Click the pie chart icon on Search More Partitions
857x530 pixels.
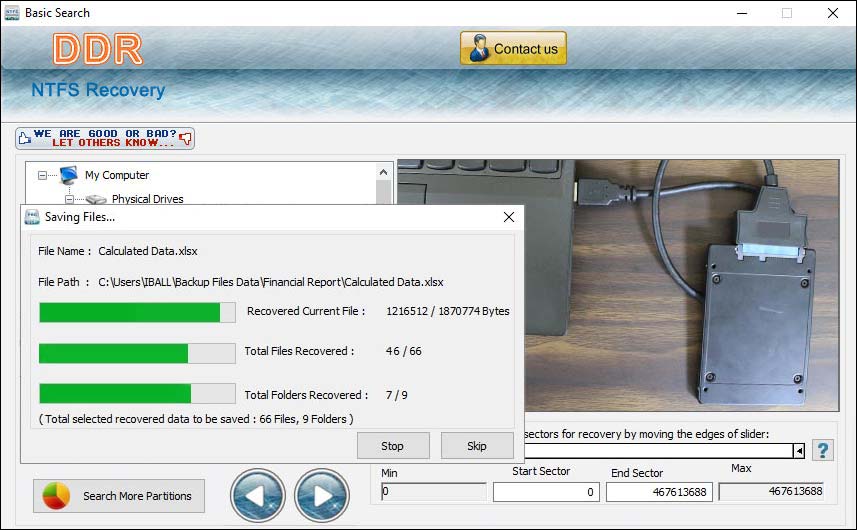pyautogui.click(x=56, y=496)
